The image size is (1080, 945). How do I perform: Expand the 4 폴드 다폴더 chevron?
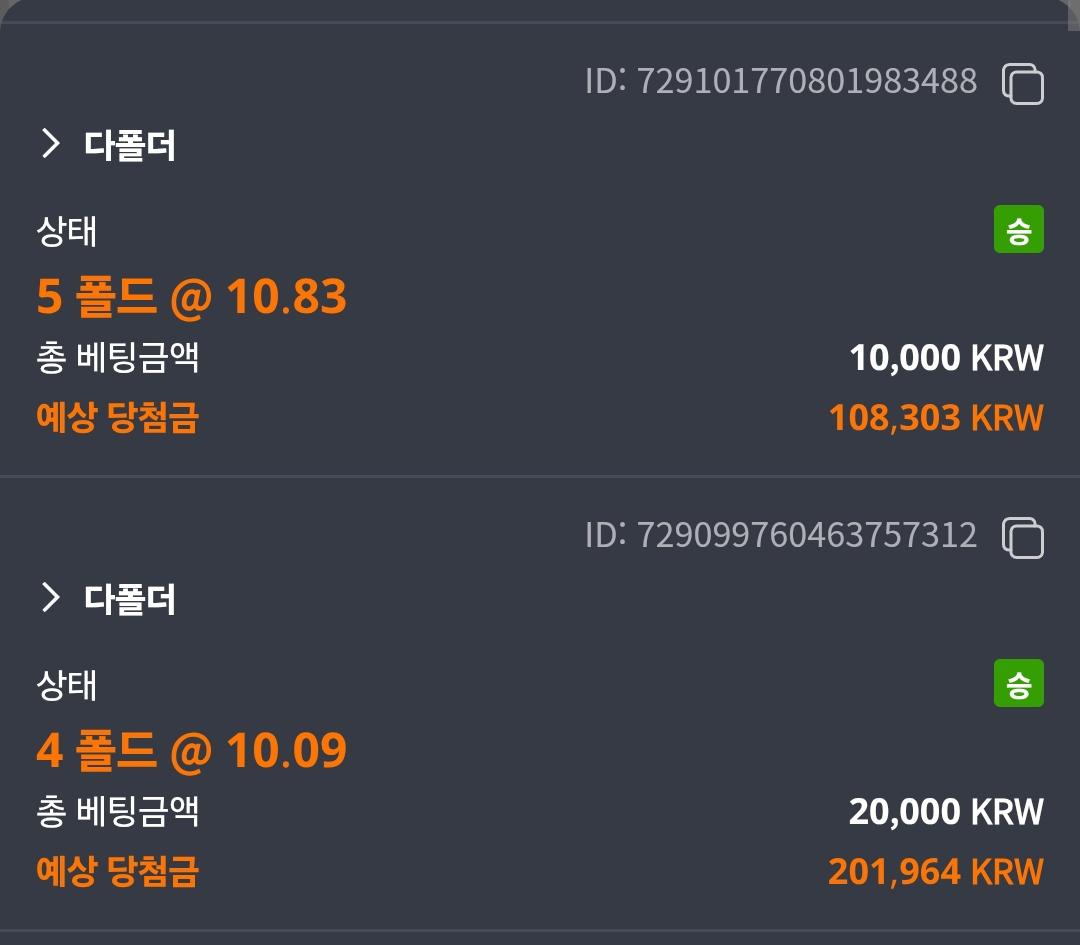[x=50, y=597]
